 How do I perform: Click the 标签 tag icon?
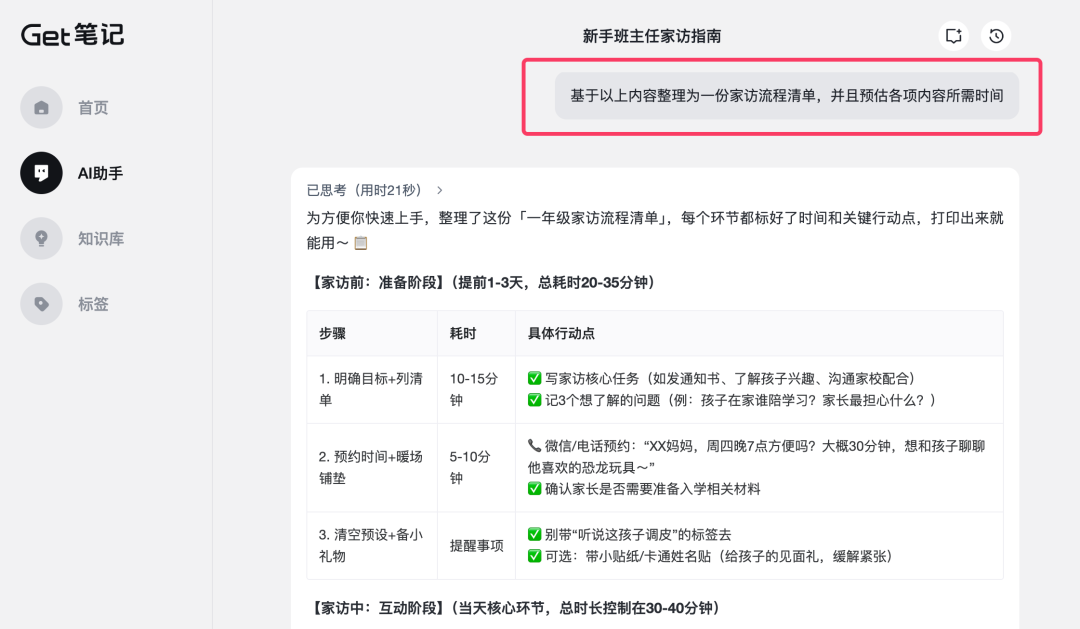point(41,304)
